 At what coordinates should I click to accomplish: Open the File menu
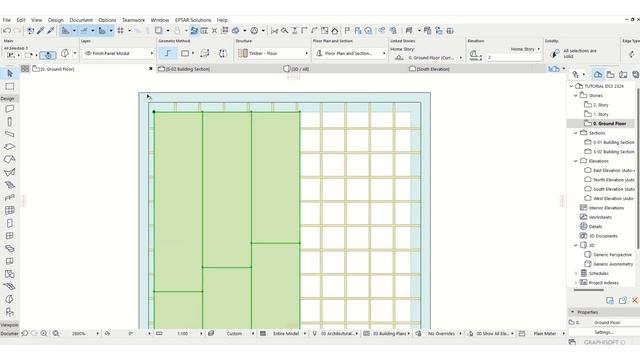(7, 20)
